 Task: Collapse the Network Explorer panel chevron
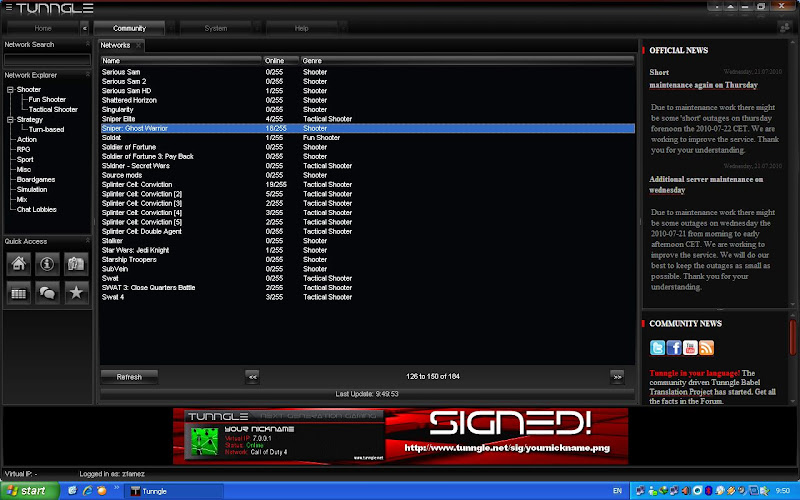pos(87,75)
